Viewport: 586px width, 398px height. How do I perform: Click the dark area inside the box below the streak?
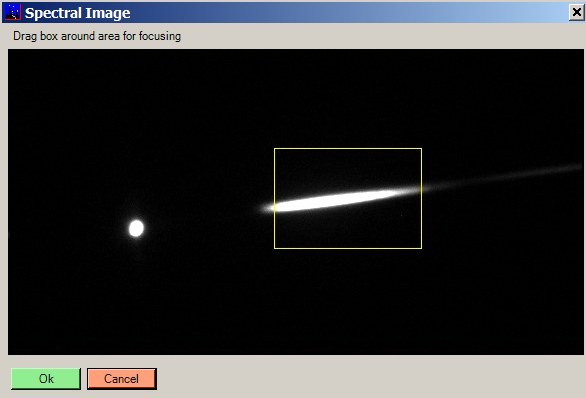[348, 230]
